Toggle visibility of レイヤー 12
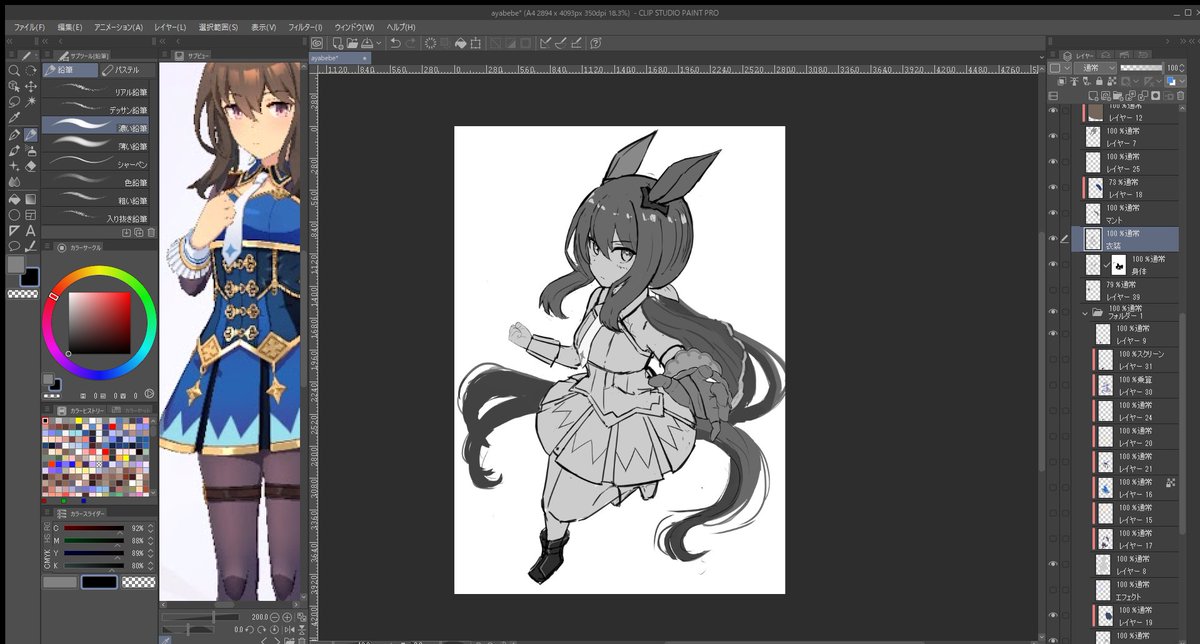Image resolution: width=1200 pixels, height=644 pixels. (1052, 112)
